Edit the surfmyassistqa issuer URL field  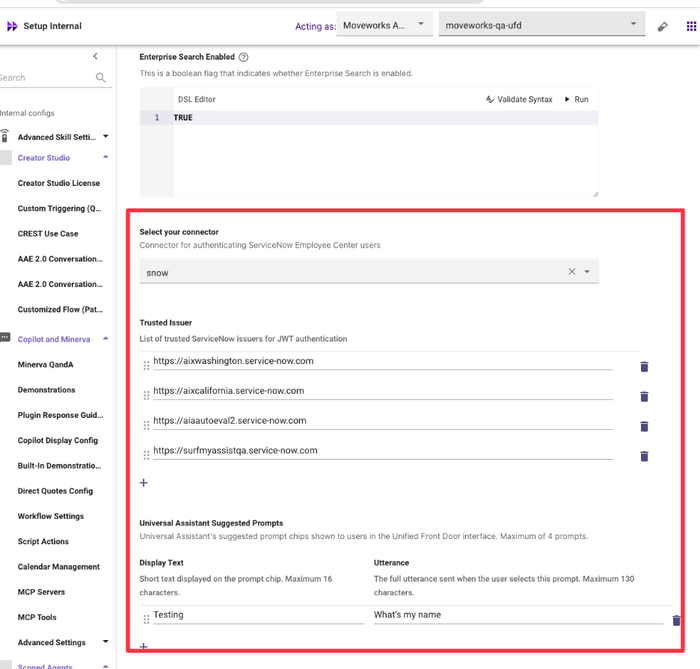(x=383, y=451)
